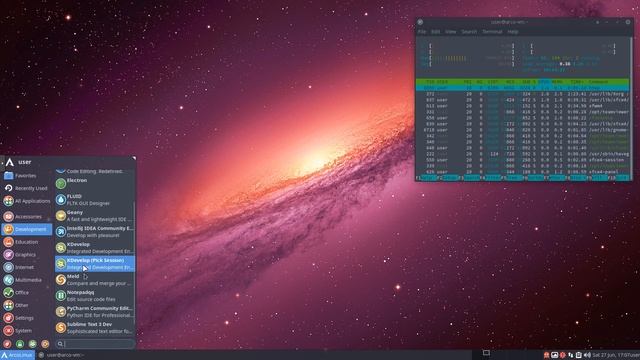
Task: Launch KDevelop Integrated Development Environment
Action: coord(94,247)
